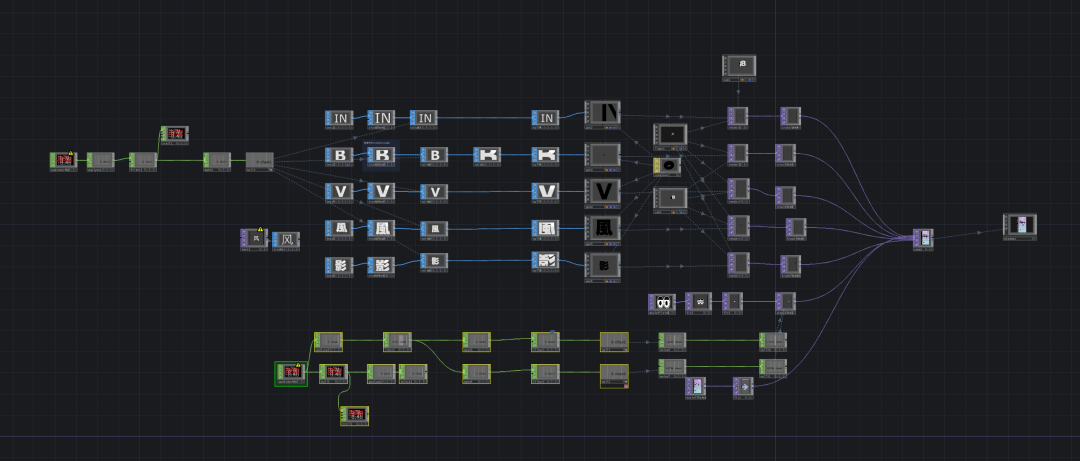
Task: Select the composite node where purple wires merge
Action: pos(923,238)
